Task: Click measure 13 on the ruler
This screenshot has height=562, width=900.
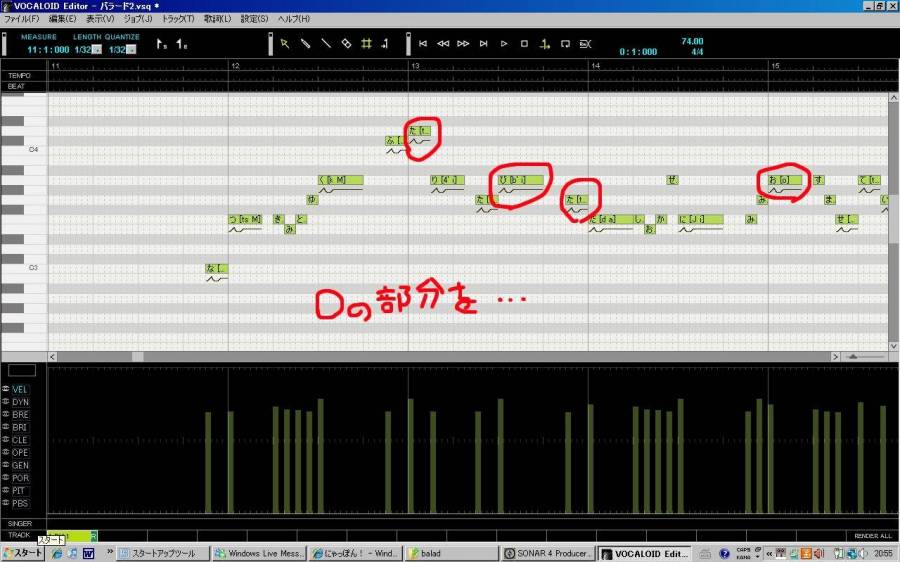Action: coord(415,66)
